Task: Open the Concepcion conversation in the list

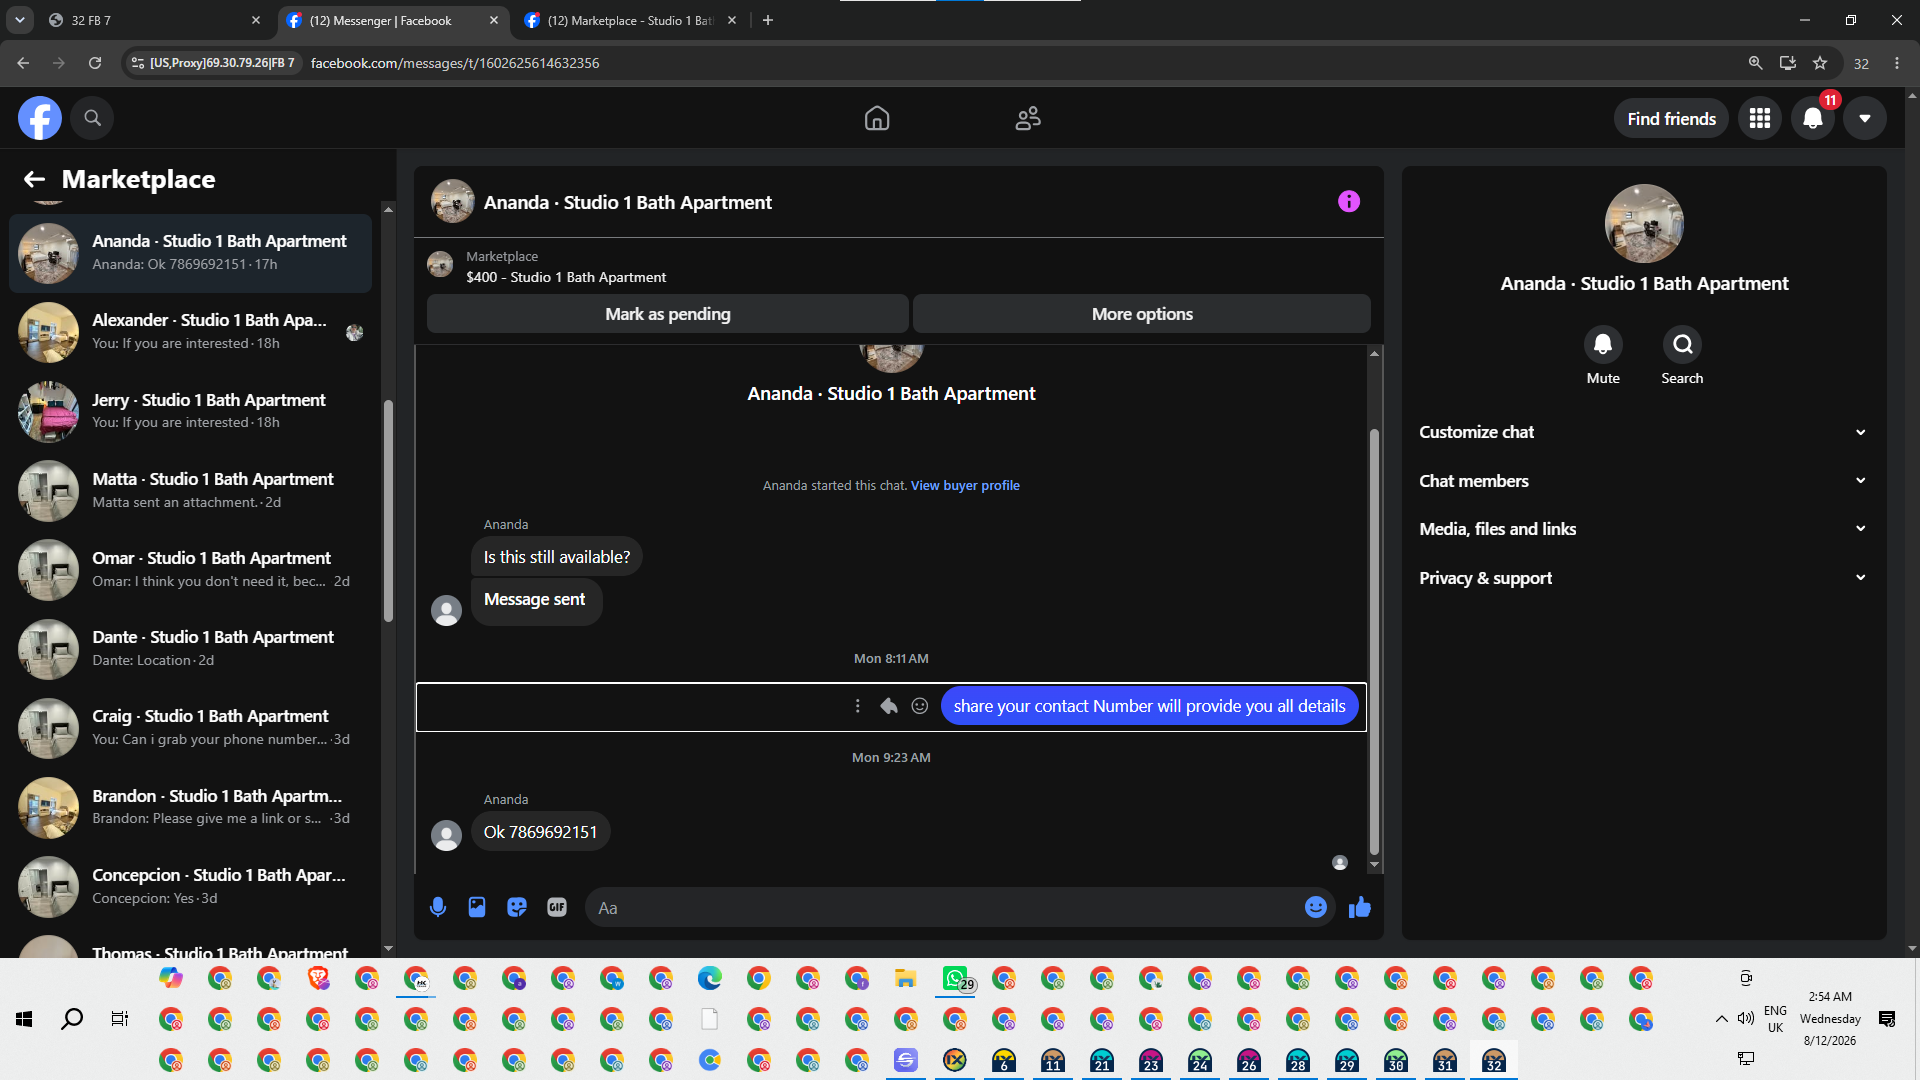Action: pyautogui.click(x=190, y=886)
